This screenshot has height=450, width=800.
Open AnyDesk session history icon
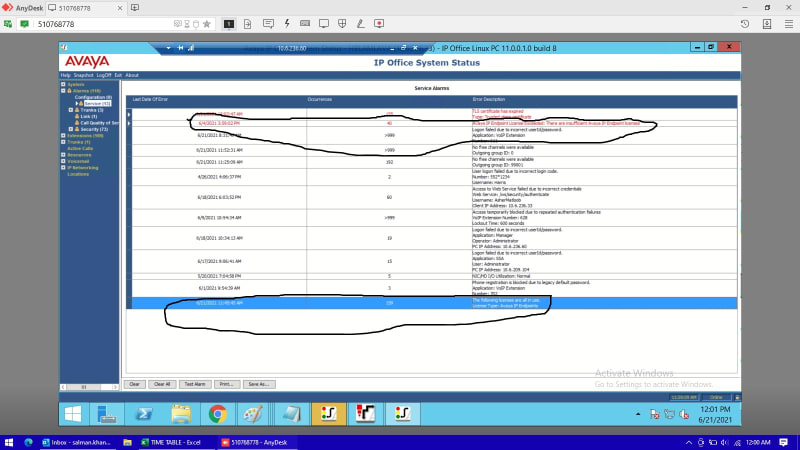pyautogui.click(x=745, y=23)
